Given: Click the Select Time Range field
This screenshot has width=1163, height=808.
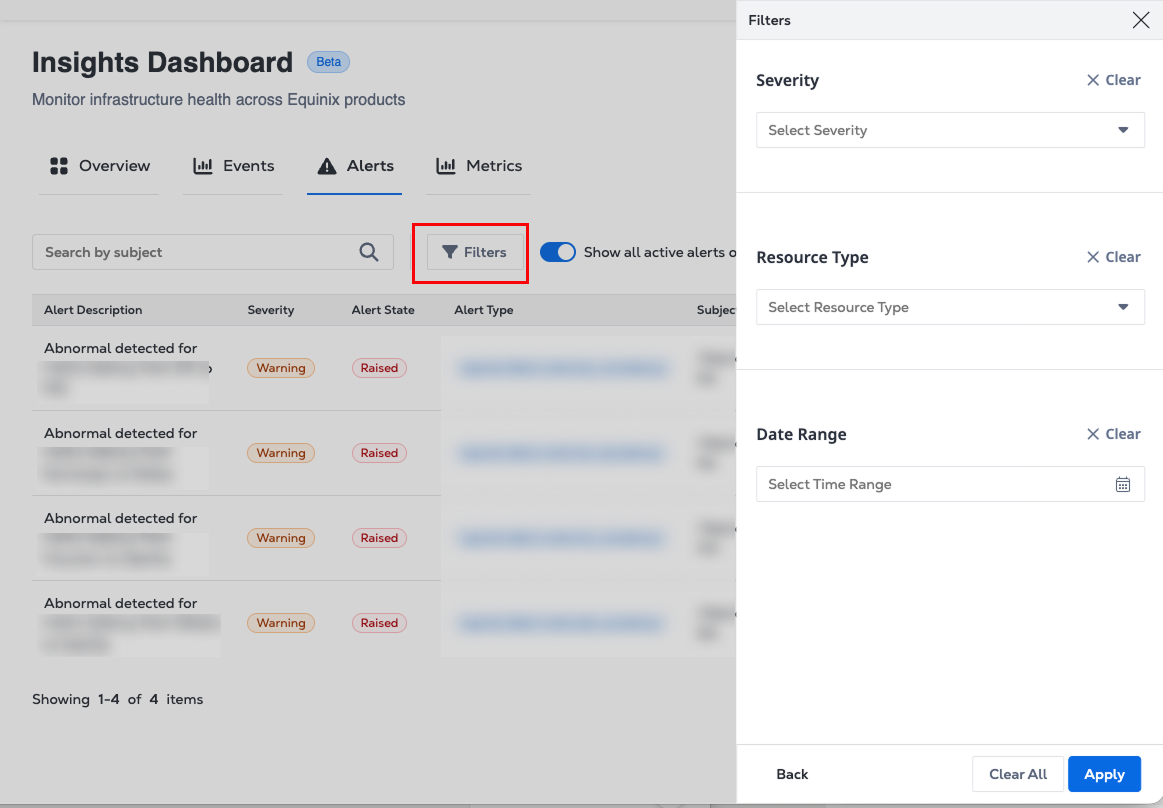Looking at the screenshot, I should (950, 485).
